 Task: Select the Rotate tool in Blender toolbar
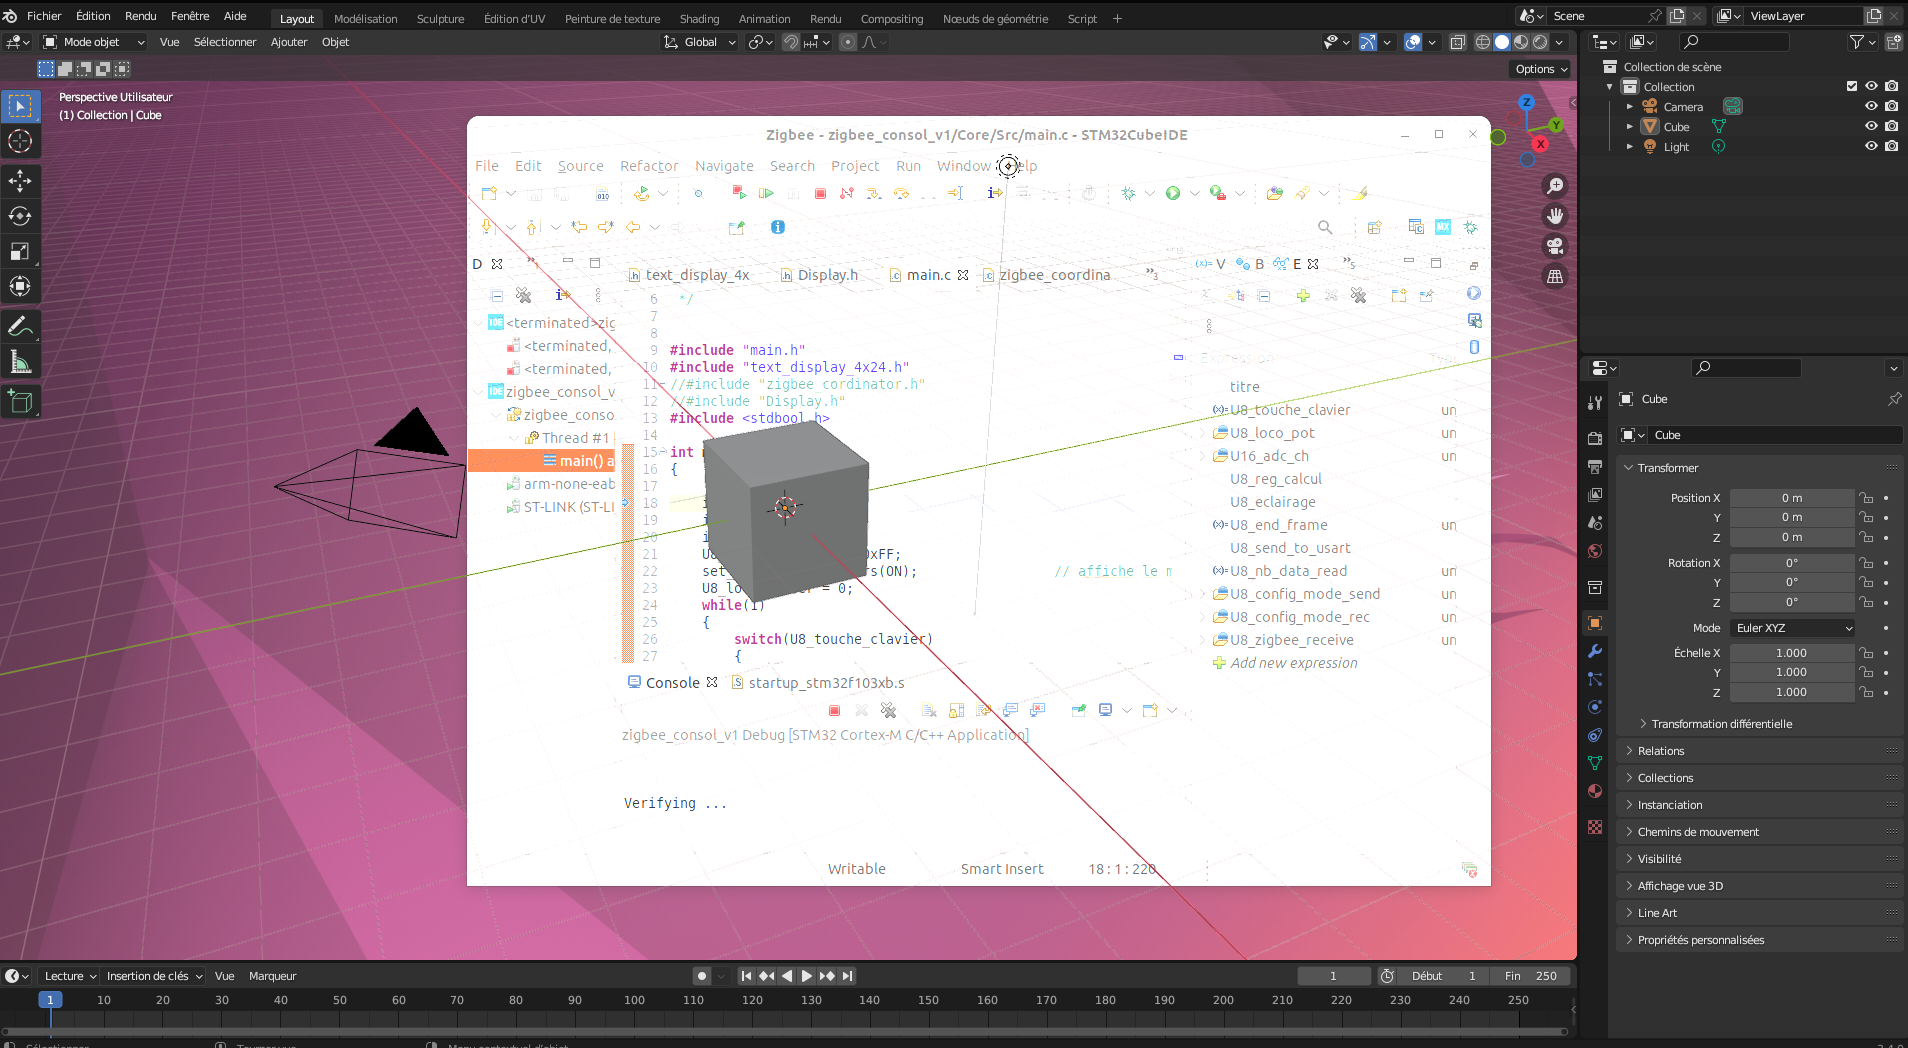pos(20,216)
